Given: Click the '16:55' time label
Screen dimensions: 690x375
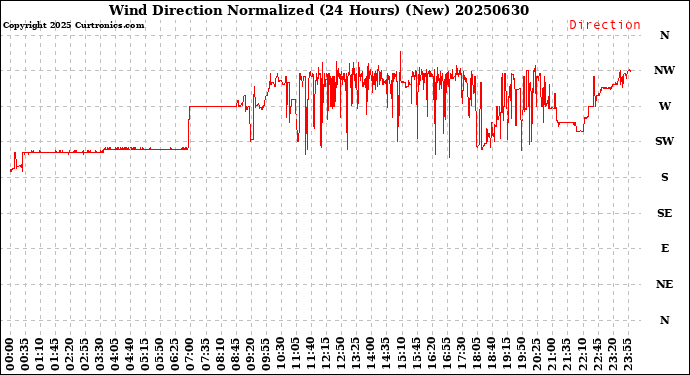Looking at the screenshot, I should 446,354.
